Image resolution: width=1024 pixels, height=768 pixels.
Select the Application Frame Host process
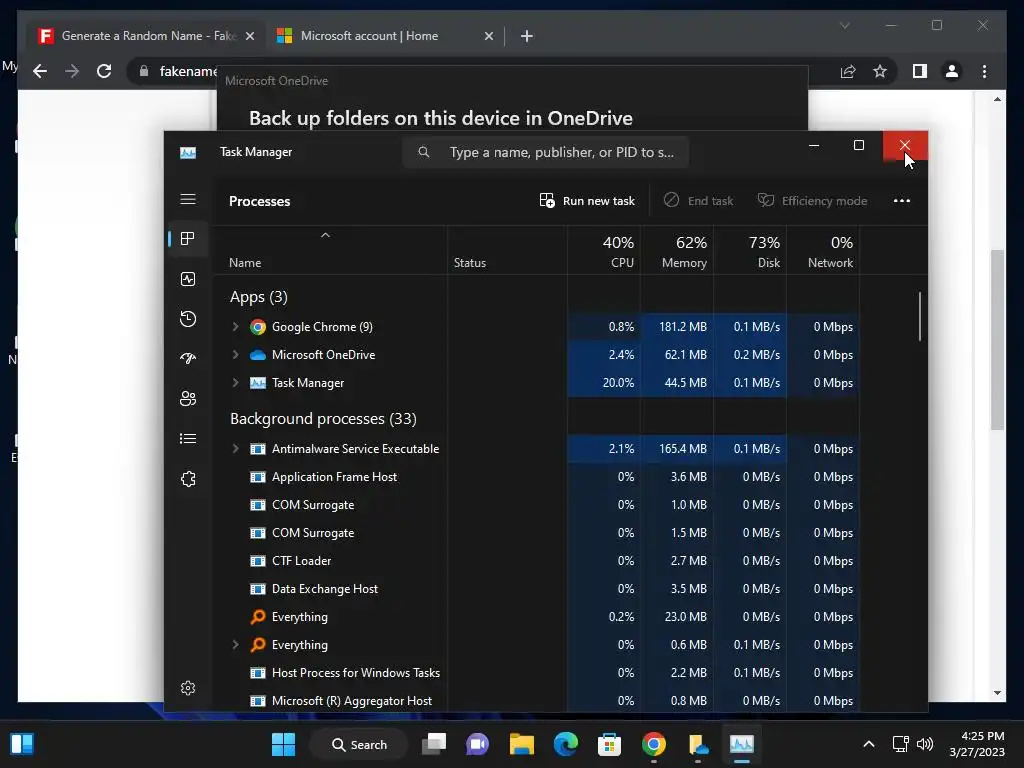(536, 477)
